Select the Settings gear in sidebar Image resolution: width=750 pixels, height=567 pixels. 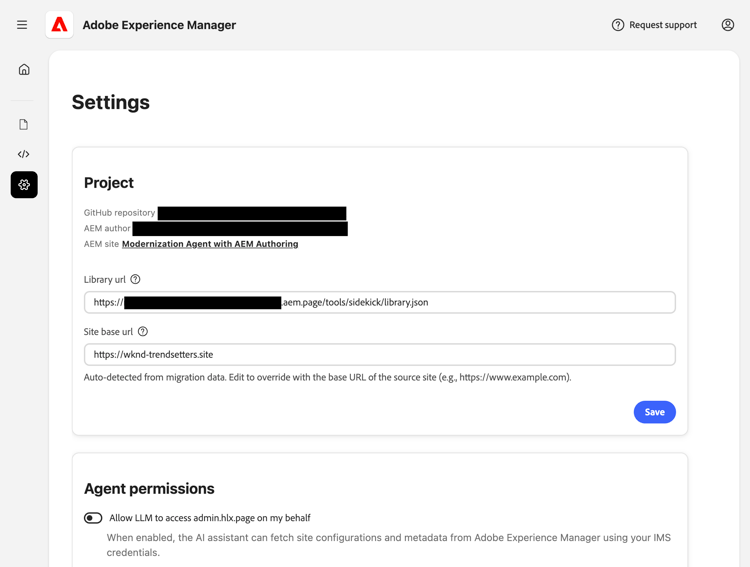click(x=24, y=185)
